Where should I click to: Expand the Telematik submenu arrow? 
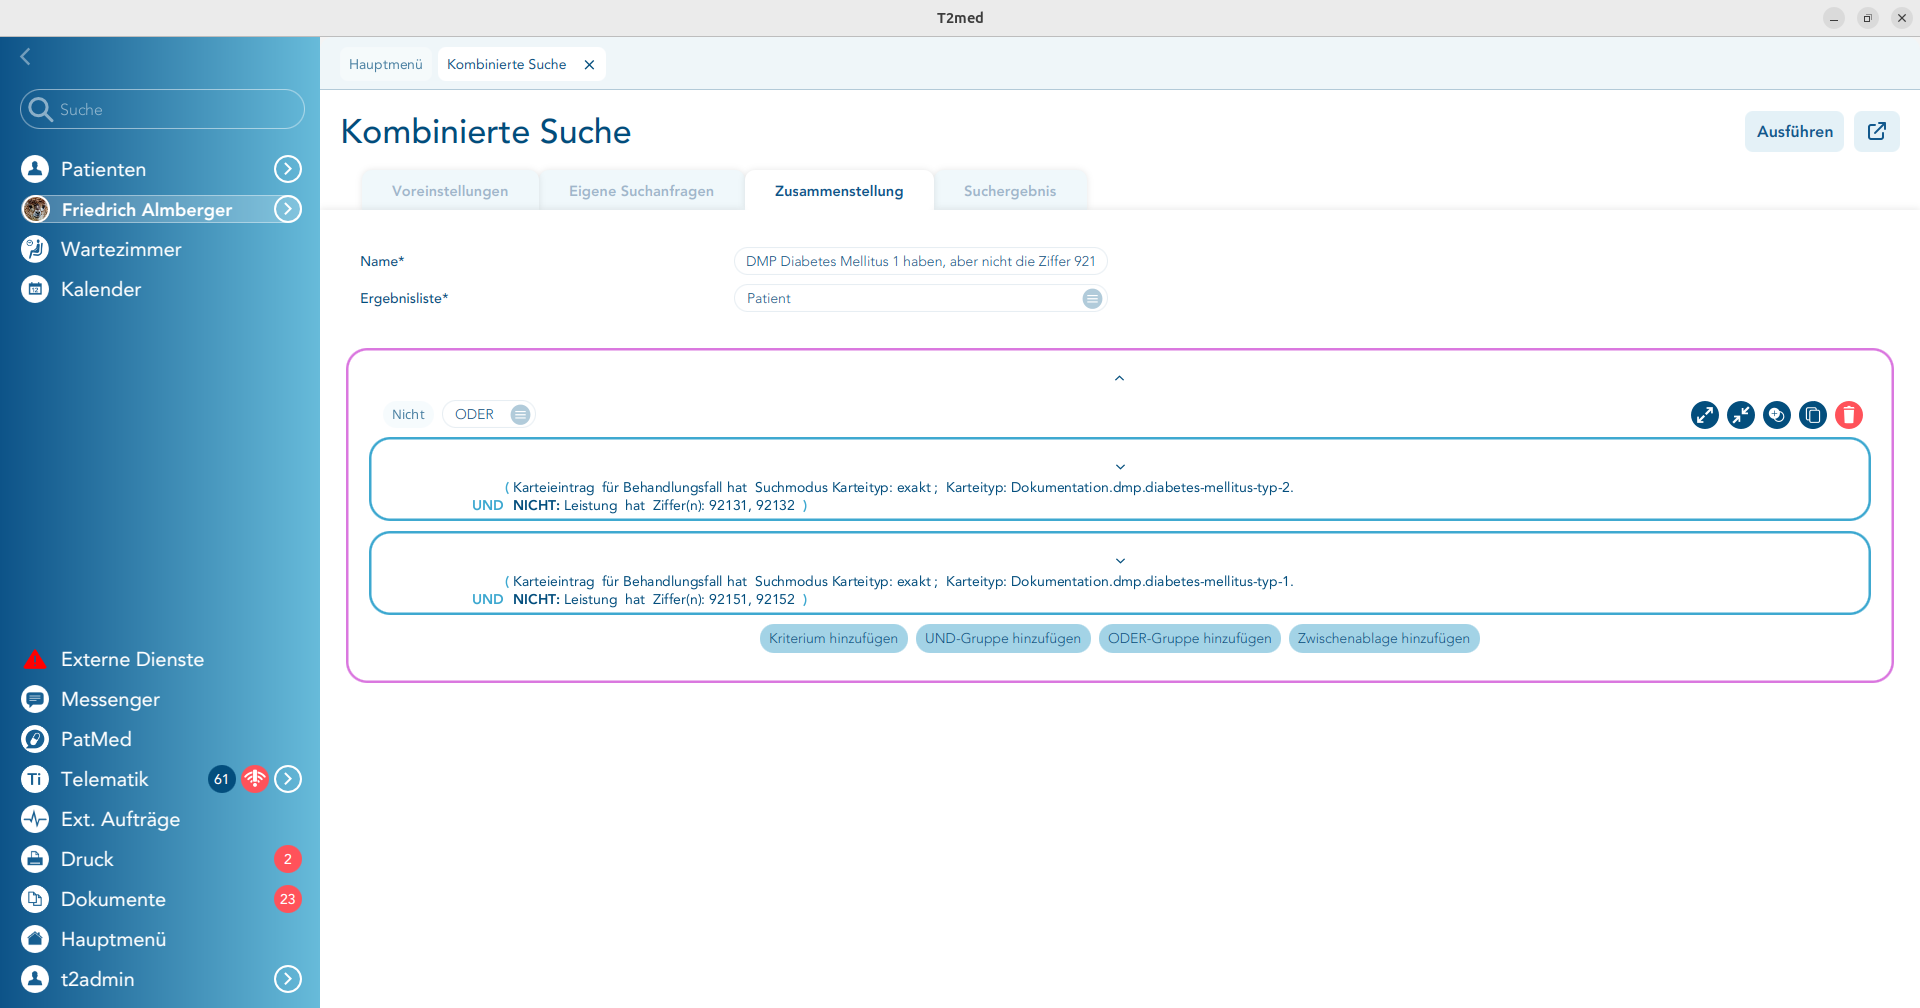[288, 779]
